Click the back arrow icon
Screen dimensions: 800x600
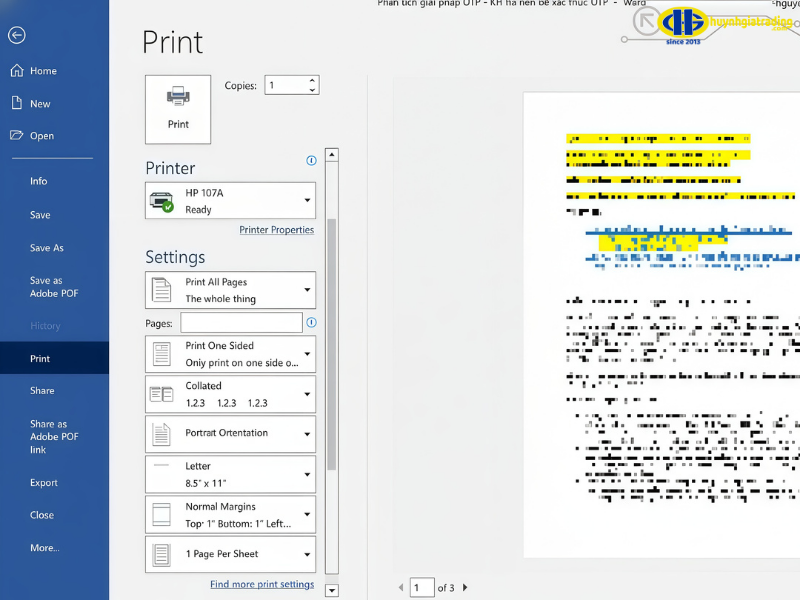tap(16, 35)
